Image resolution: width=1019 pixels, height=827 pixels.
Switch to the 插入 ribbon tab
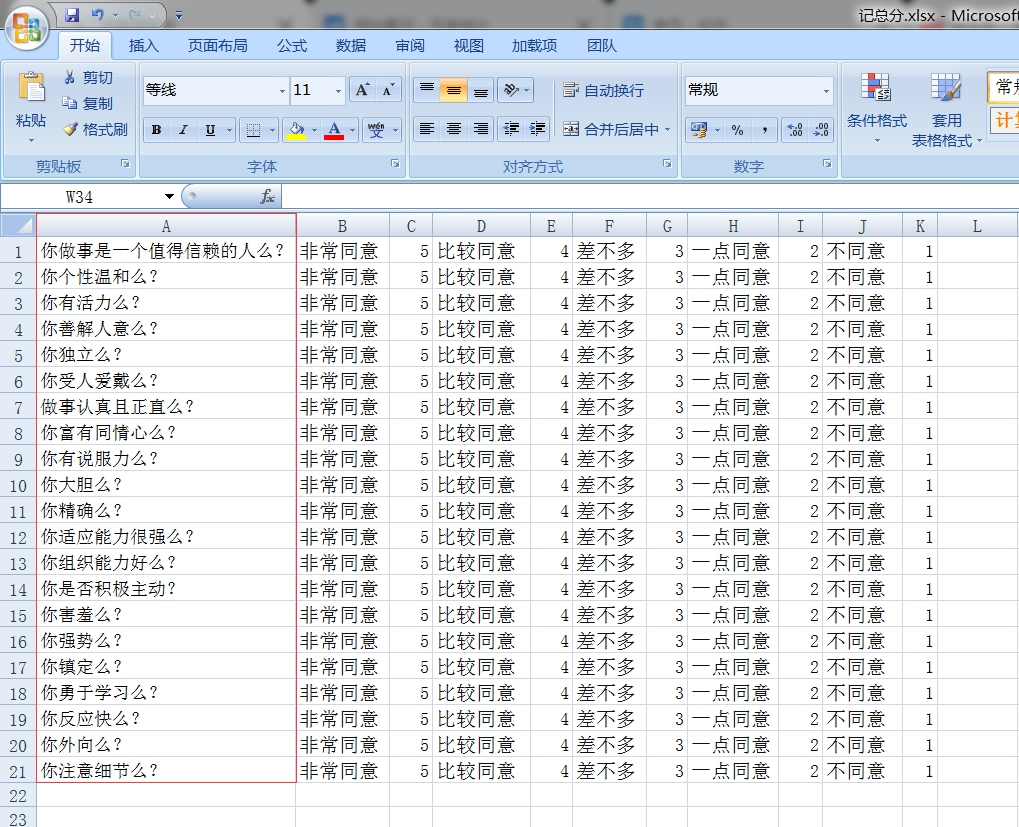click(x=143, y=46)
